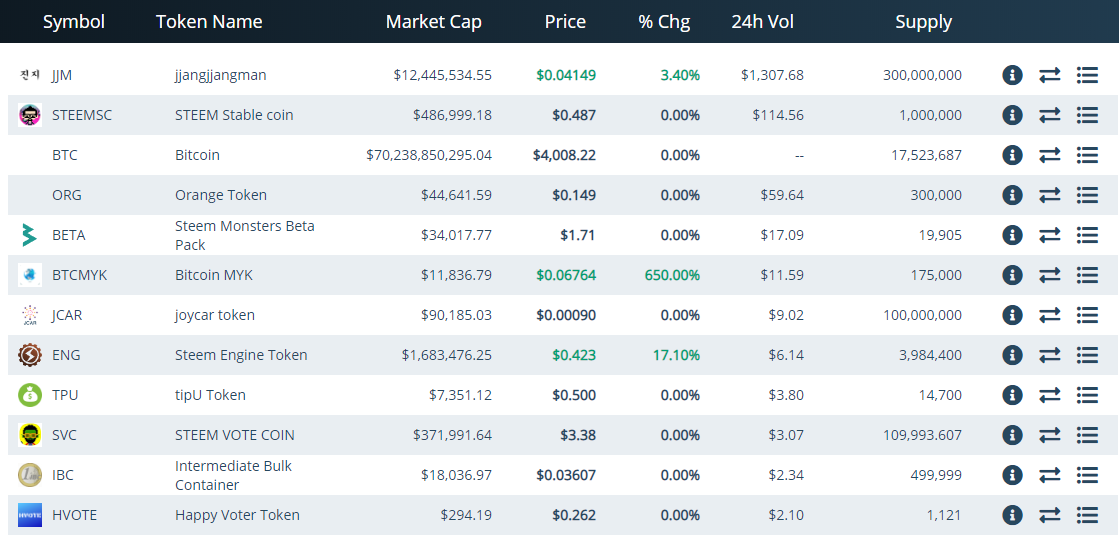Select the jjangjjangman token name
The image size is (1119, 540).
point(221,75)
